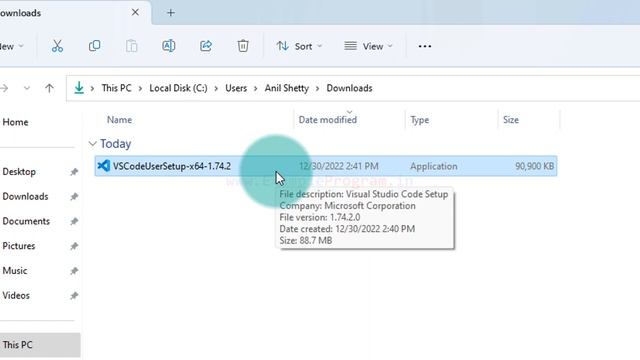Screen dimensions: 640x360
Task: Open Desktop in navigation pane
Action: (19, 172)
